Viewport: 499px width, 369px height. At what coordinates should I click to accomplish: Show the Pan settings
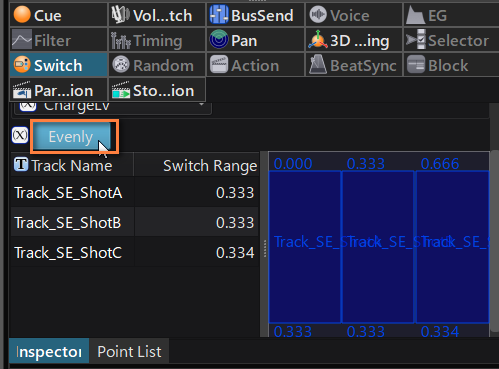tap(255, 40)
